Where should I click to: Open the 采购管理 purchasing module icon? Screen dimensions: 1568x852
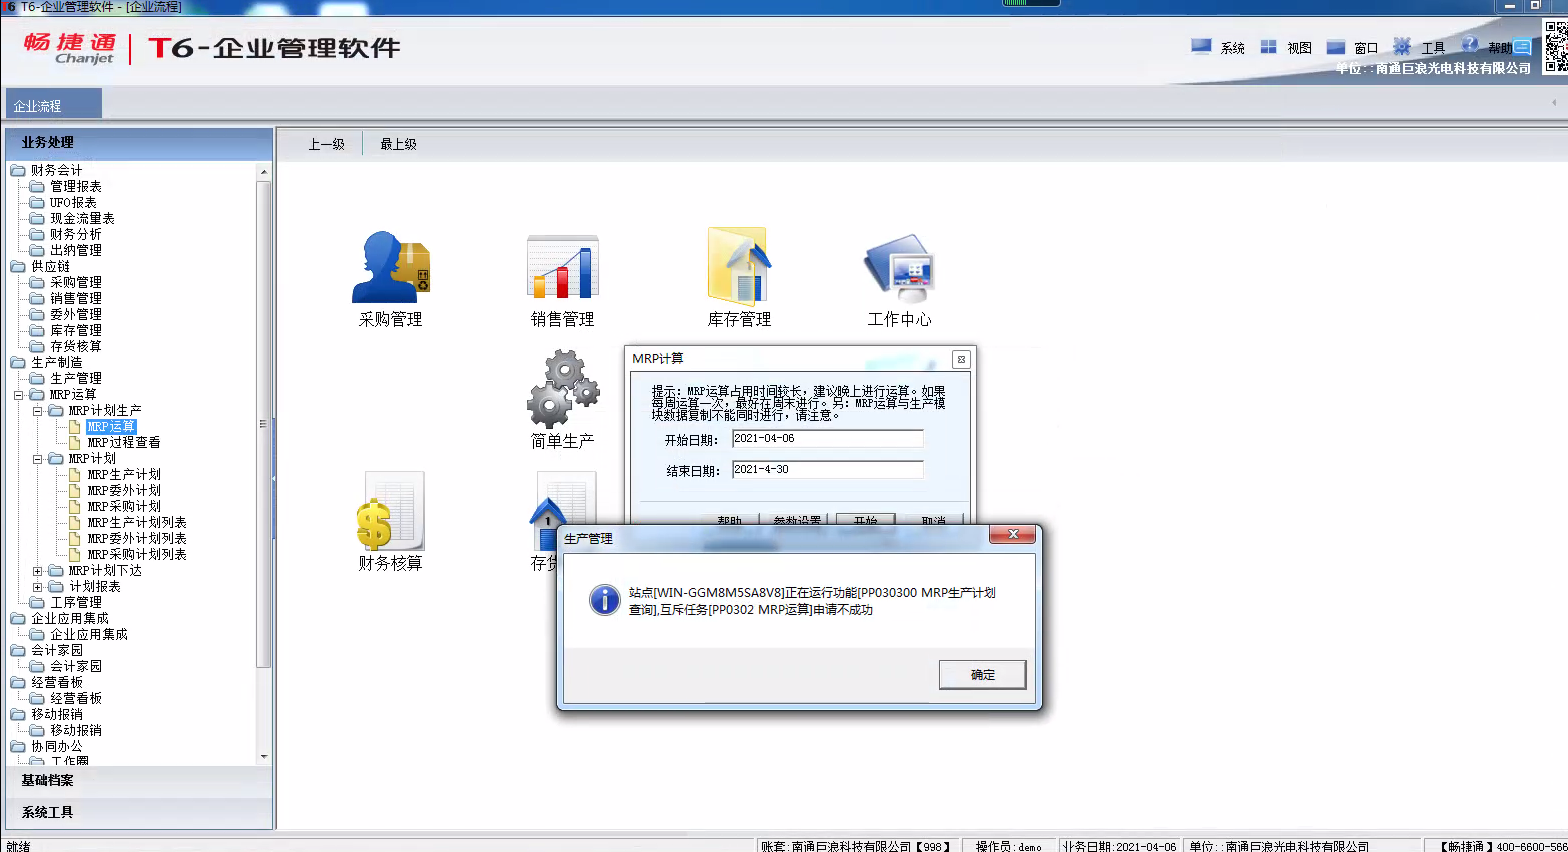pyautogui.click(x=391, y=267)
